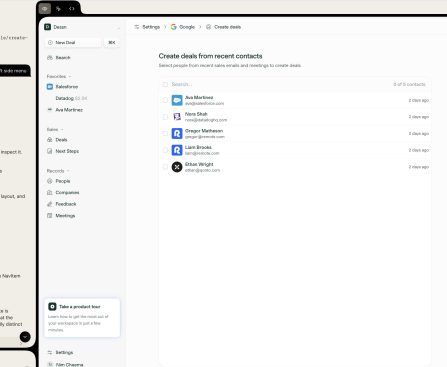Click the Settings sliders icon in sidebar

pos(50,352)
